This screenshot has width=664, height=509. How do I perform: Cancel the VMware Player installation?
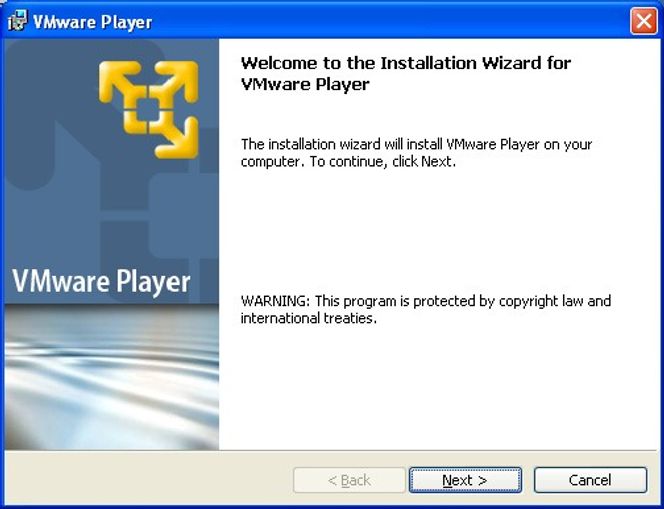(x=590, y=480)
